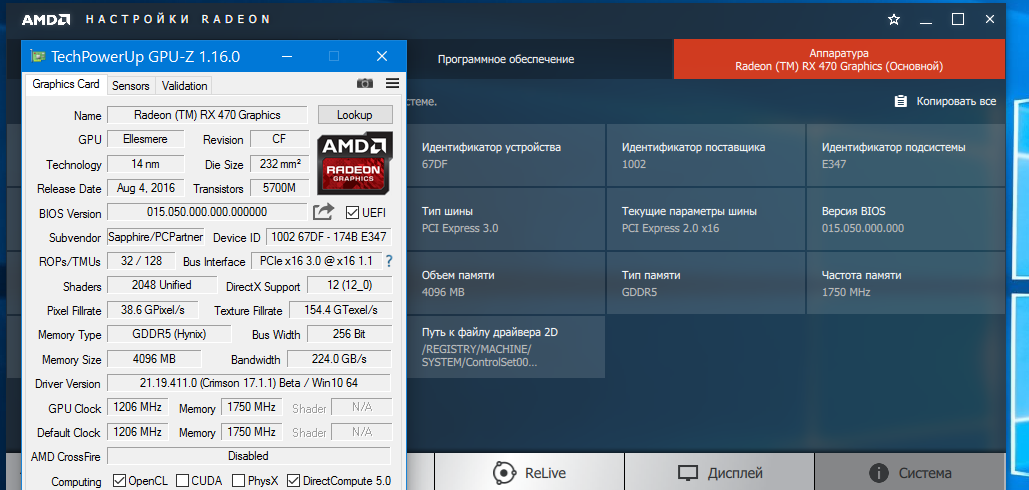Viewport: 1029px width, 490px height.
Task: Click the AMD logo in Radeon Settings
Action: pos(46,19)
